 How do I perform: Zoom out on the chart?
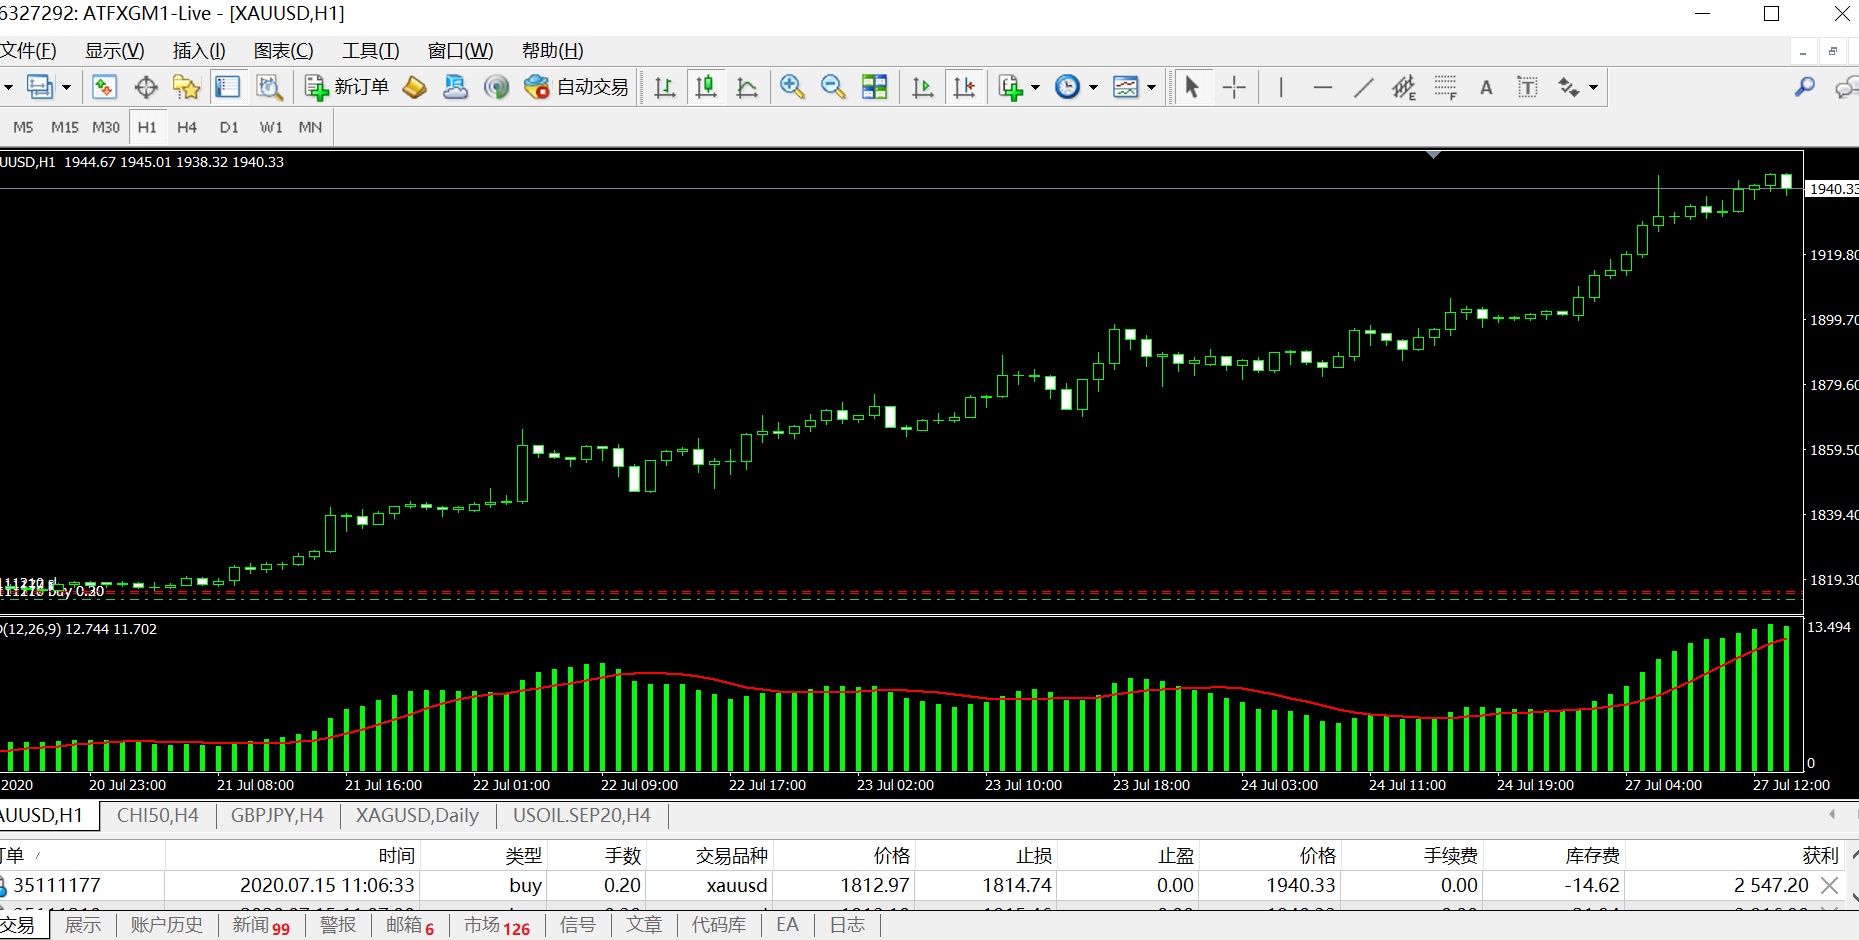point(833,87)
